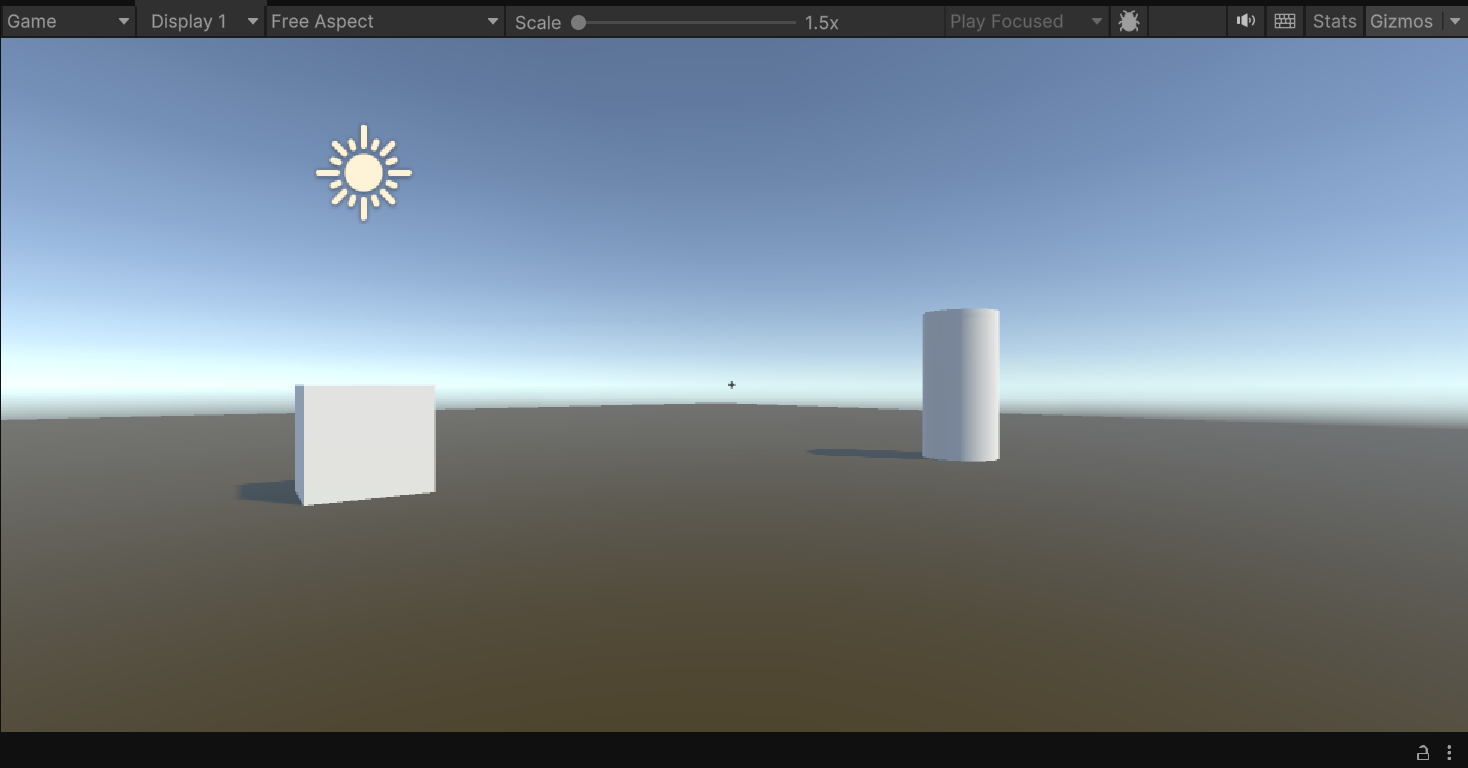
Task: Open the three-dot options menu
Action: pos(1449,752)
